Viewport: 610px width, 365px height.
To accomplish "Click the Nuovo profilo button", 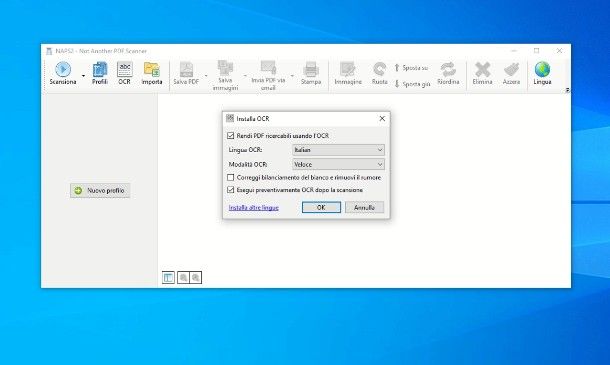I will coord(100,191).
